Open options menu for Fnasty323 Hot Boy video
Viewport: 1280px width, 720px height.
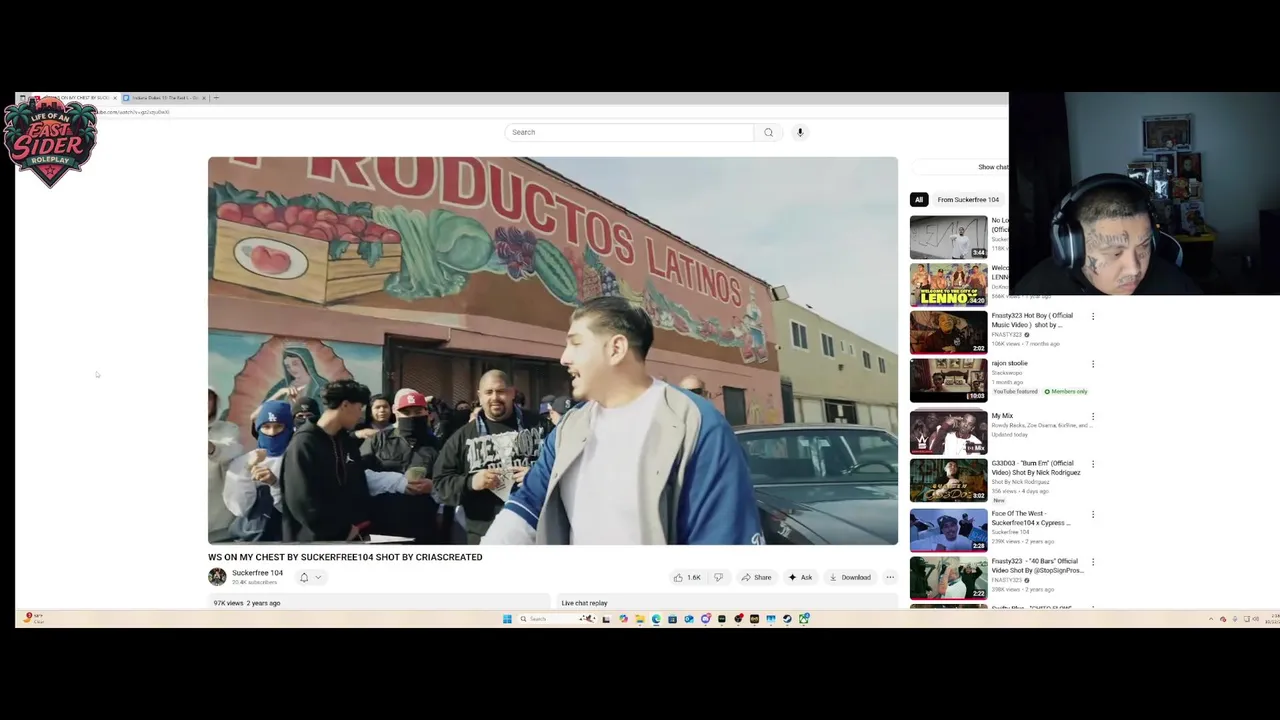click(x=1093, y=317)
